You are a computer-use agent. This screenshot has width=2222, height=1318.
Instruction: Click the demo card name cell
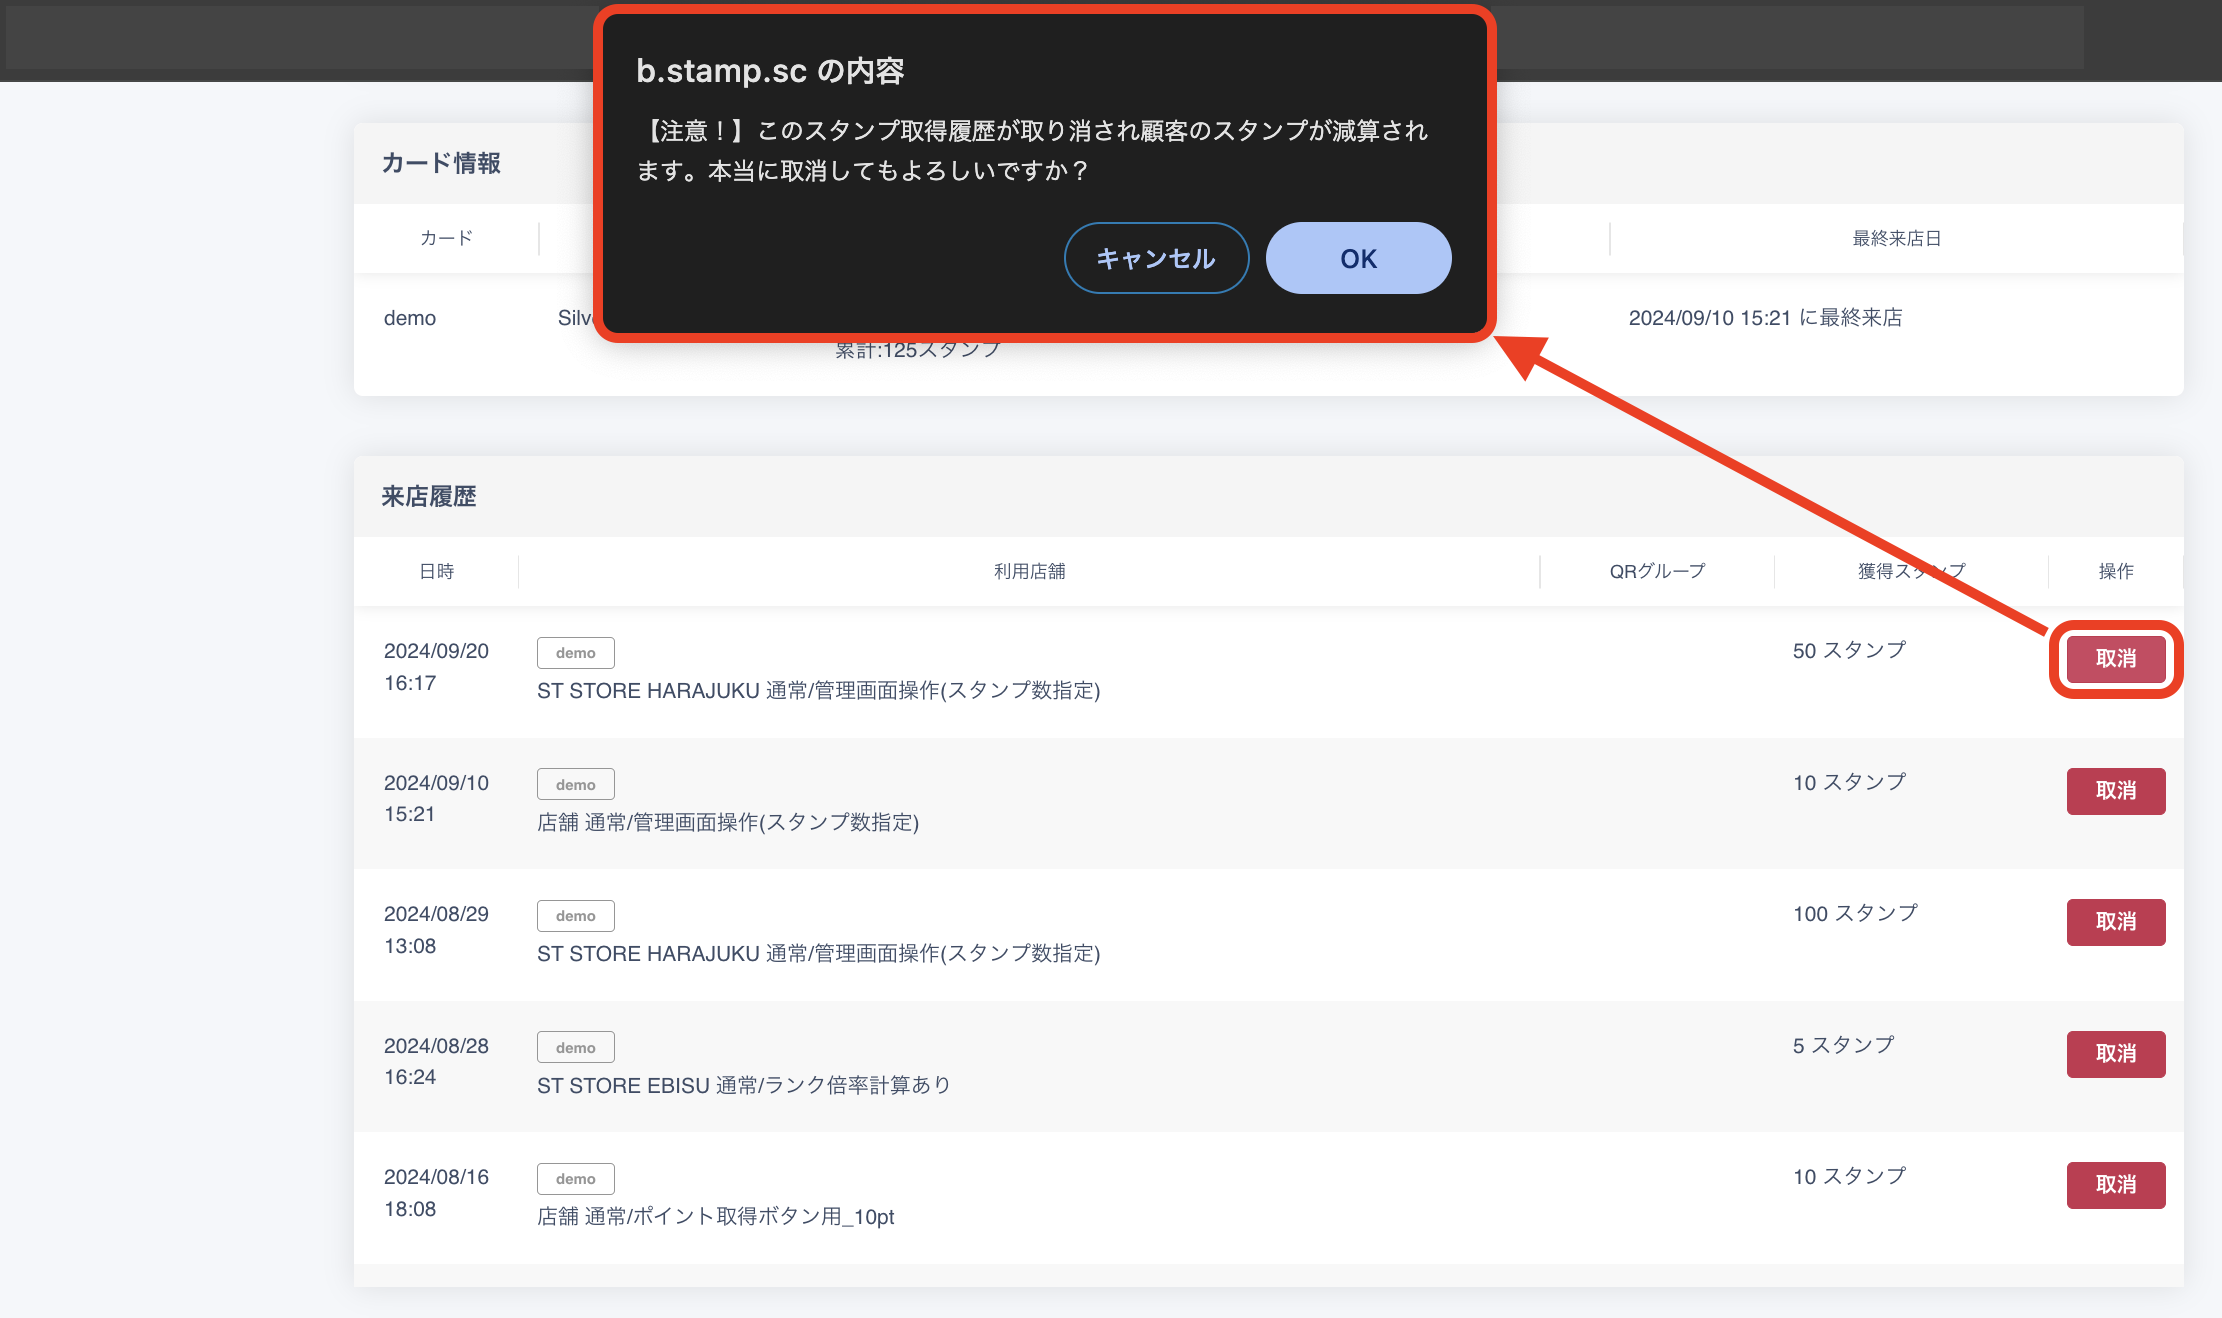[410, 318]
